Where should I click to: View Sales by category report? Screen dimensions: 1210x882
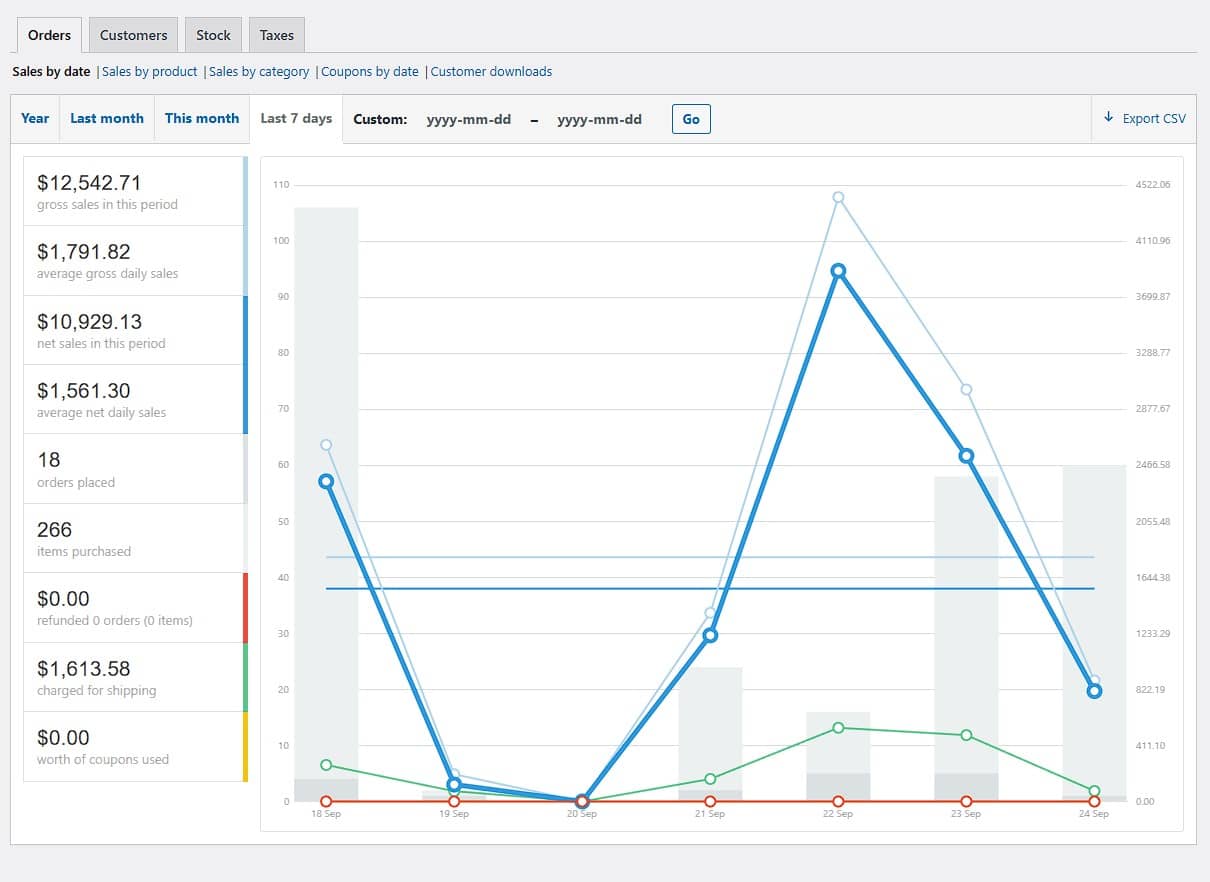(x=259, y=72)
